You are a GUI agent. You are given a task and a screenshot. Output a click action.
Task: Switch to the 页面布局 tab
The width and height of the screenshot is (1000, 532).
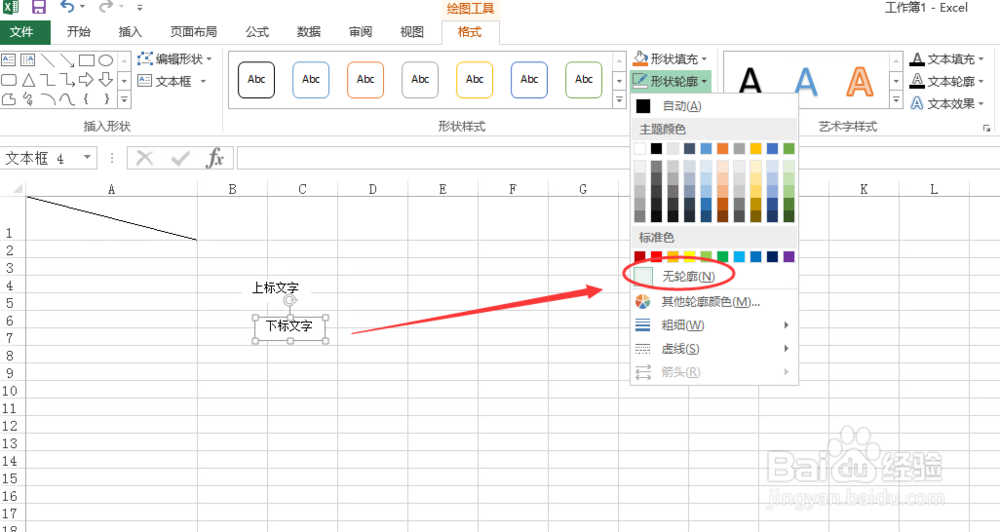click(193, 32)
